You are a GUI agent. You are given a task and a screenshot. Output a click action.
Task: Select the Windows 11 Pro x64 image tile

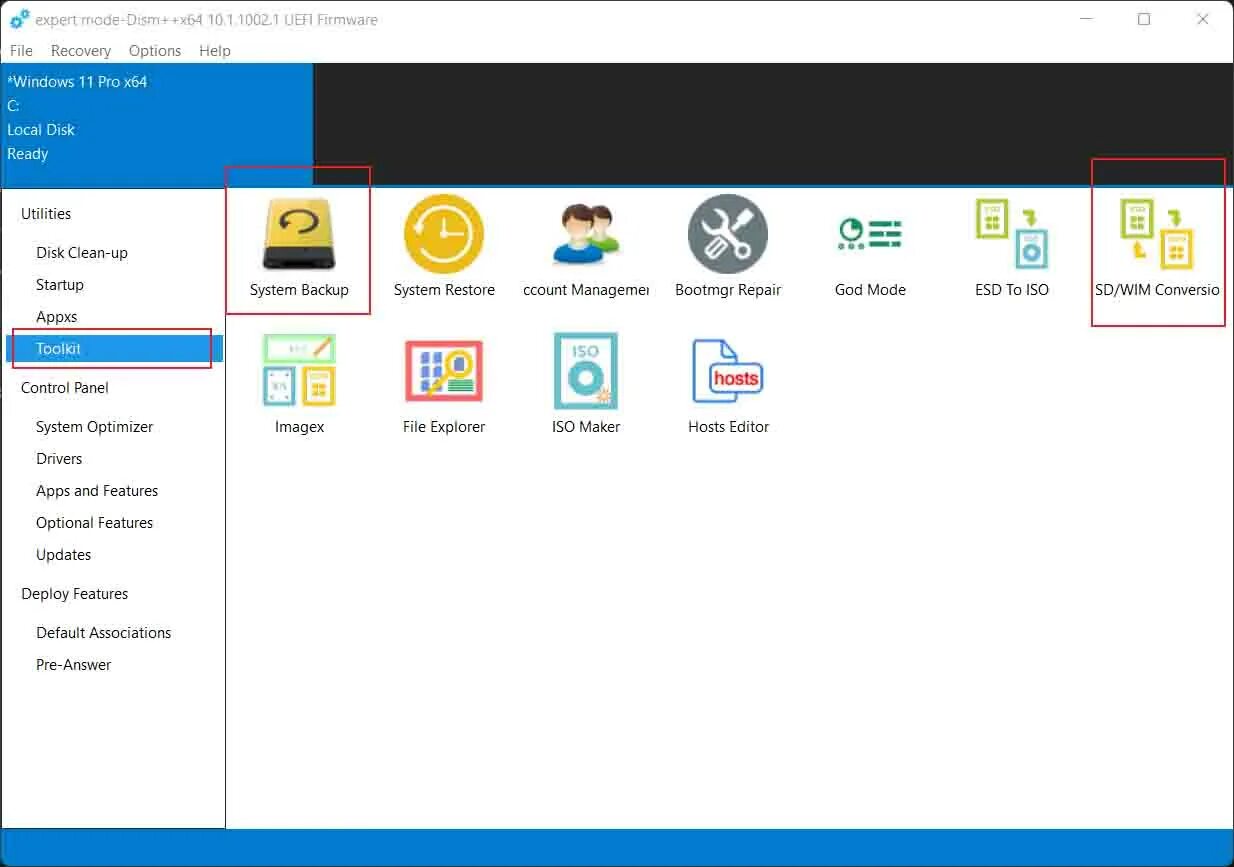(x=157, y=123)
